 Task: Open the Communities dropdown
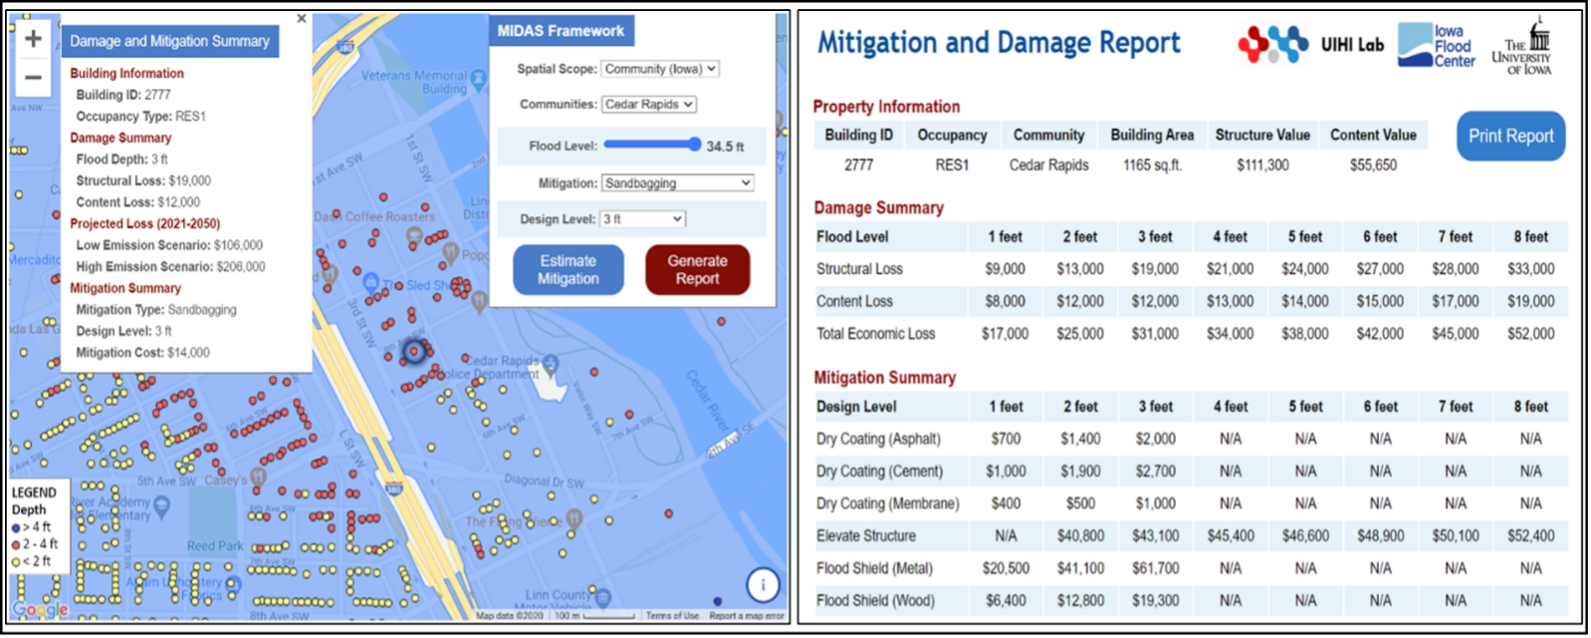coord(648,104)
